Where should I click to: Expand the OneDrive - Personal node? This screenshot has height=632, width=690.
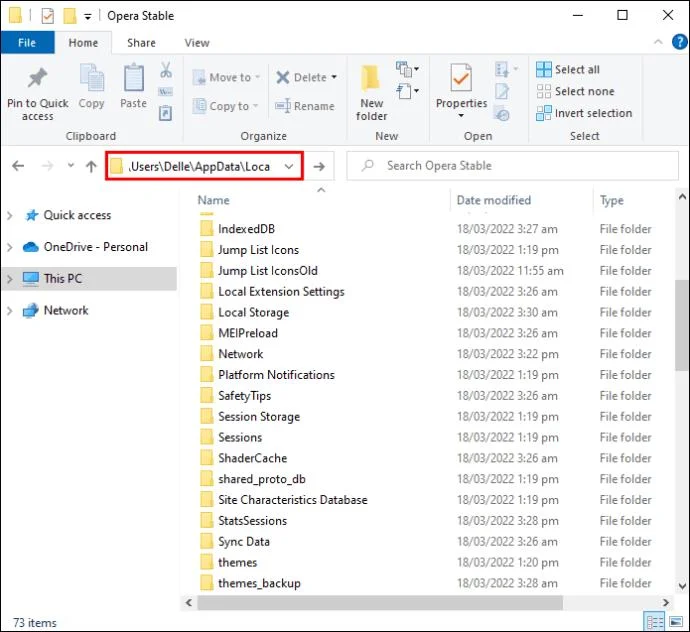[10, 247]
